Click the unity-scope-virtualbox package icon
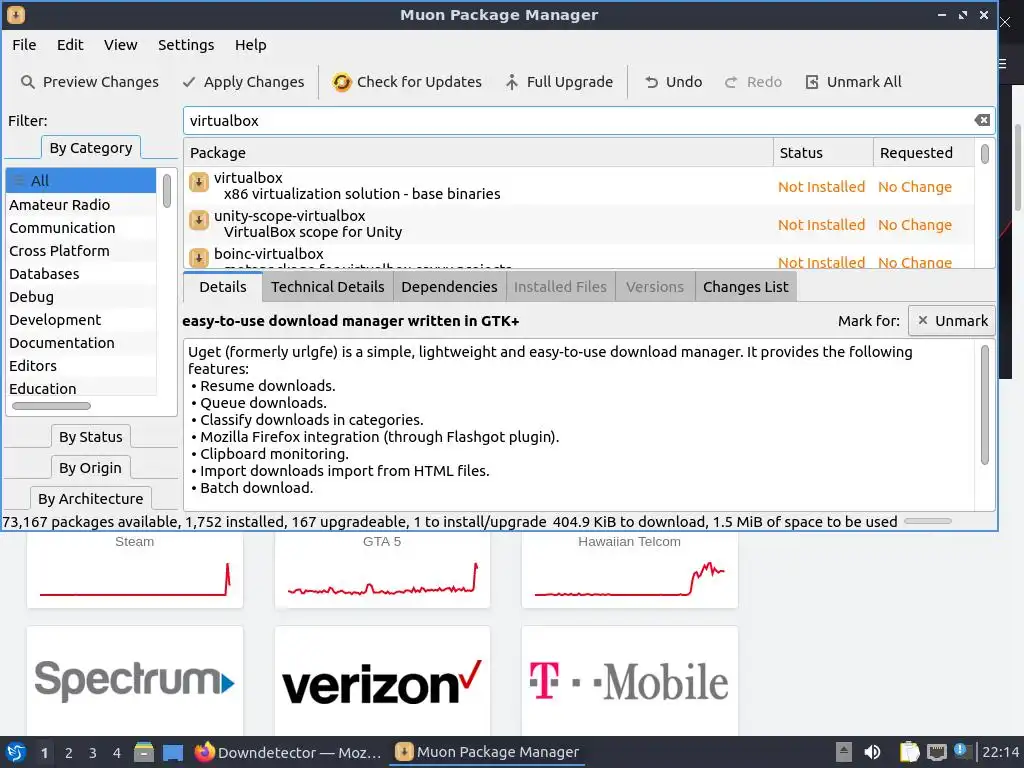This screenshot has width=1024, height=768. [x=199, y=220]
